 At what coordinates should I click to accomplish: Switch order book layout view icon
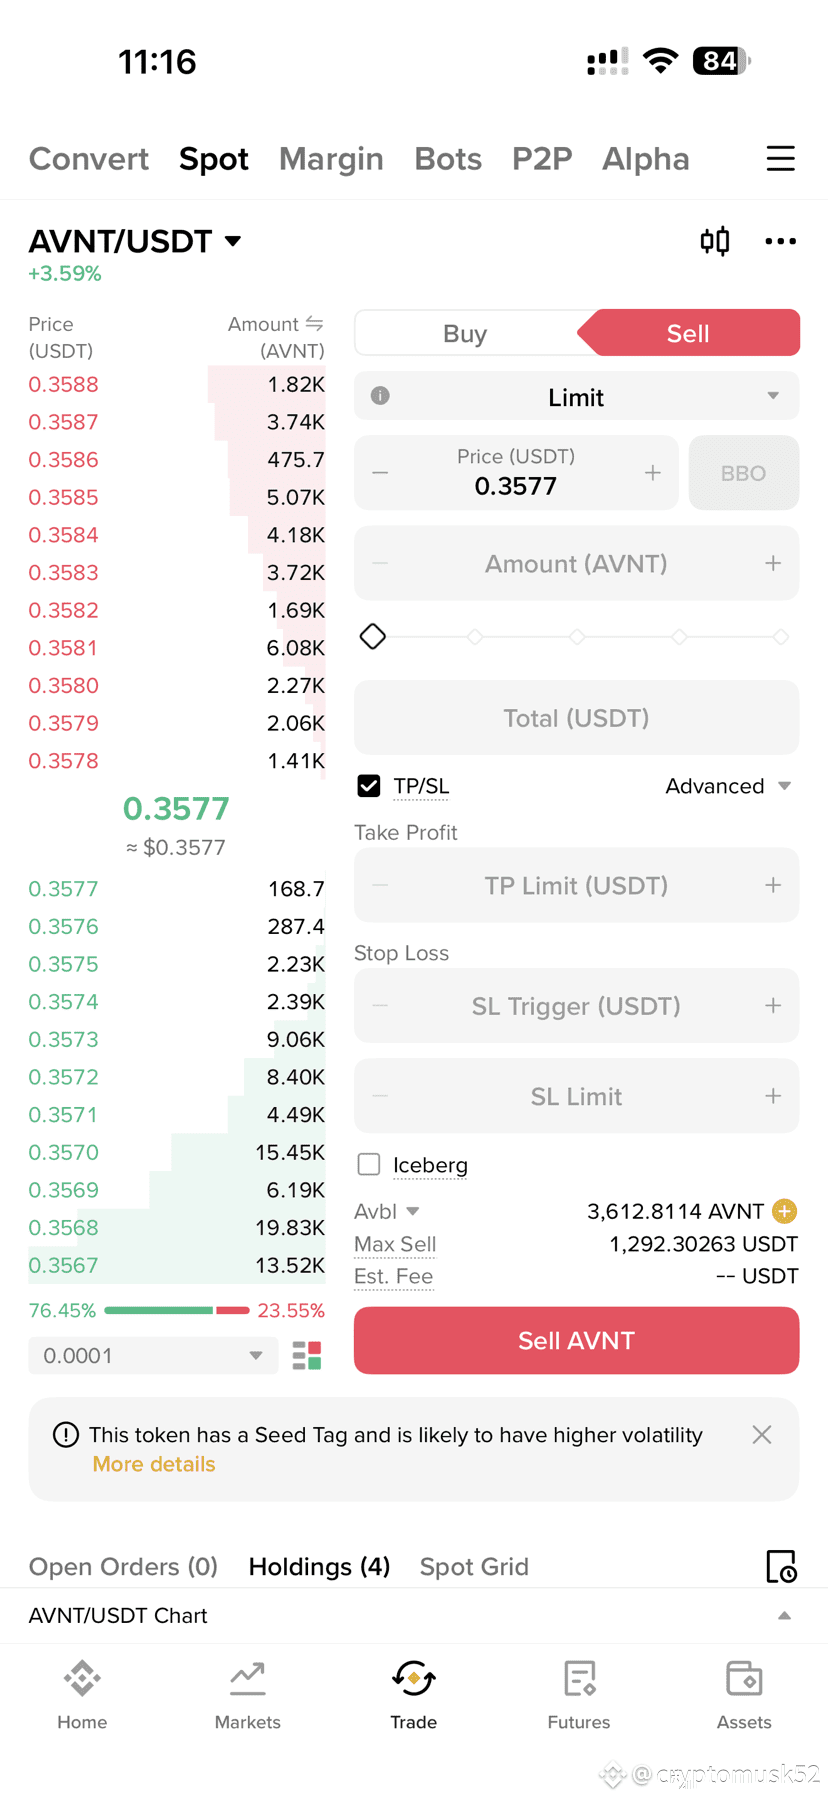[x=307, y=1356]
